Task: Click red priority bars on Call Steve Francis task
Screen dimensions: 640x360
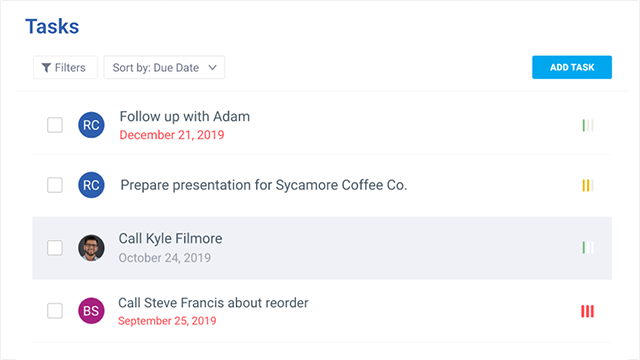Action: [588, 311]
